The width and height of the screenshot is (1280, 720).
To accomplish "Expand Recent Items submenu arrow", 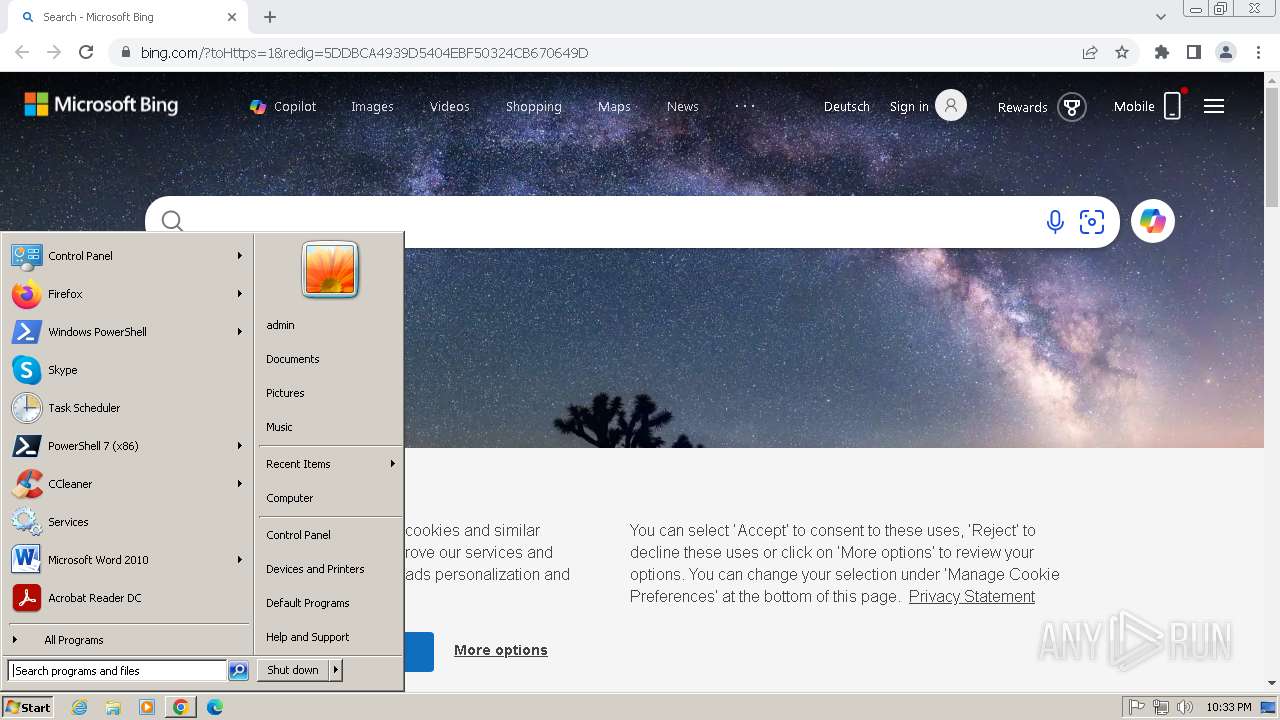I will (x=393, y=464).
